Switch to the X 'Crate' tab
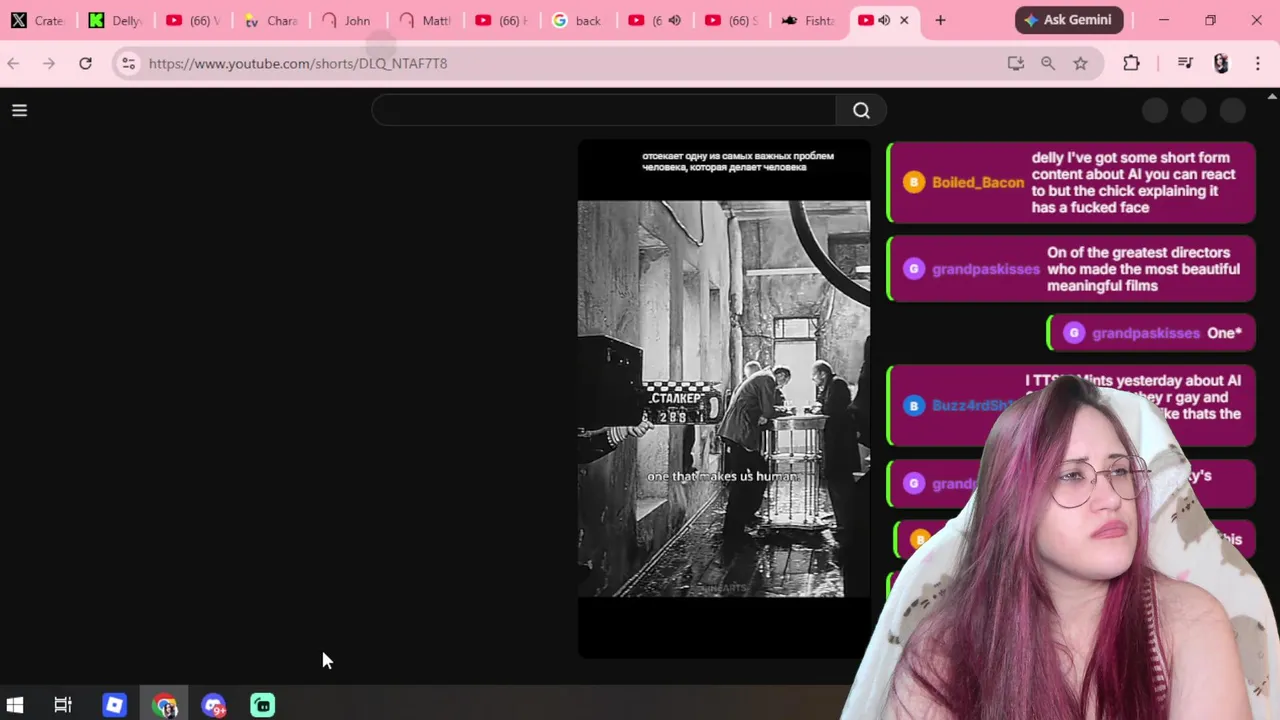 tap(37, 20)
